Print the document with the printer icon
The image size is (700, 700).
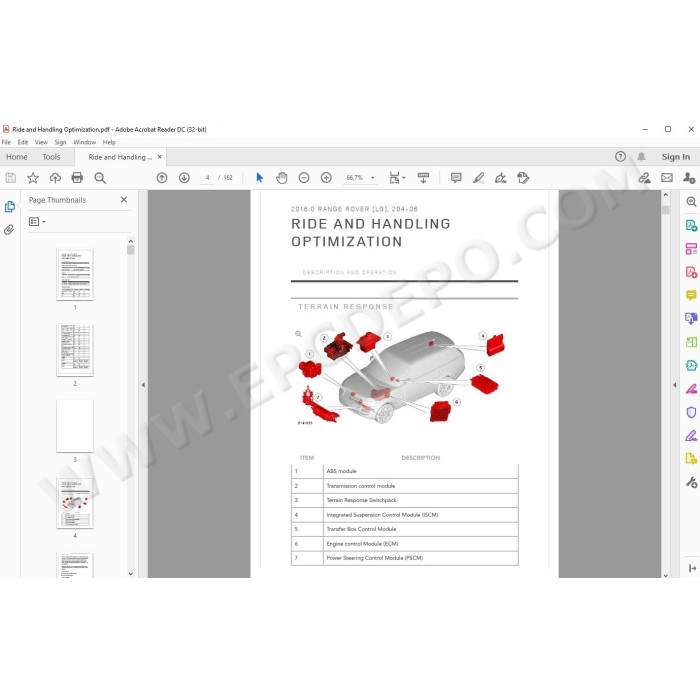click(77, 178)
